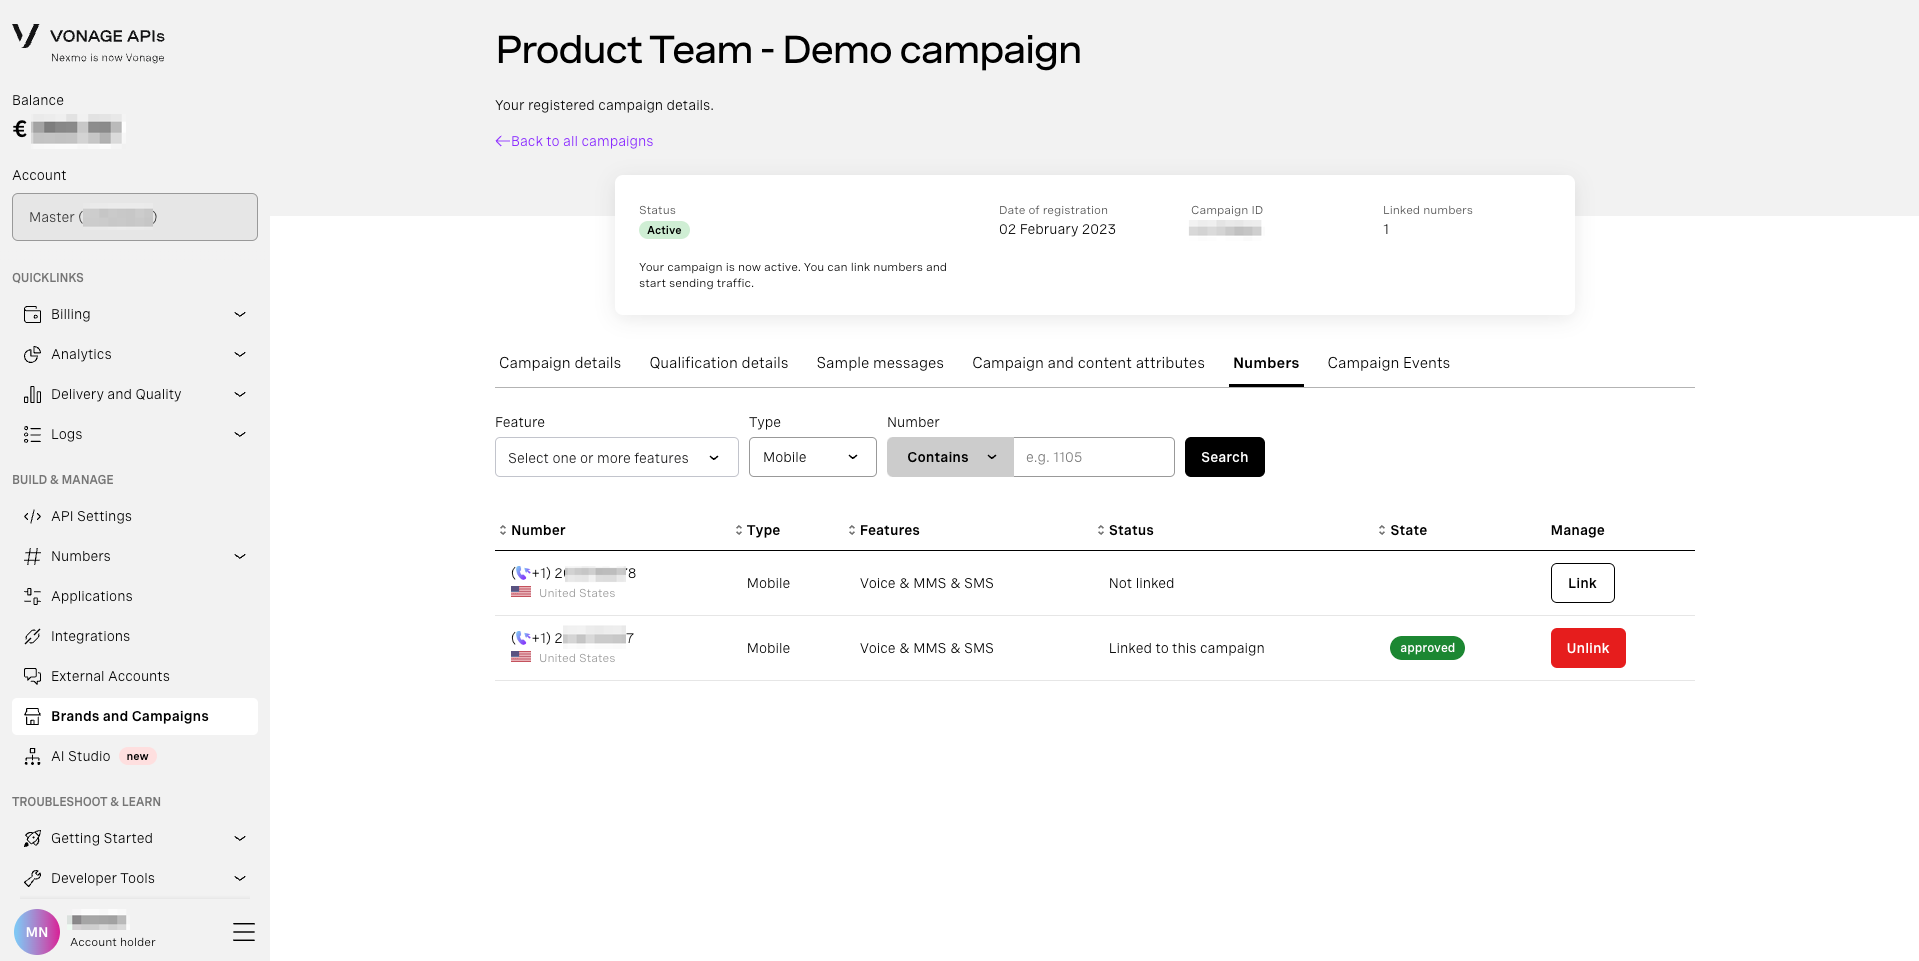This screenshot has width=1919, height=961.
Task: Click the red Unlink button
Action: (1588, 648)
